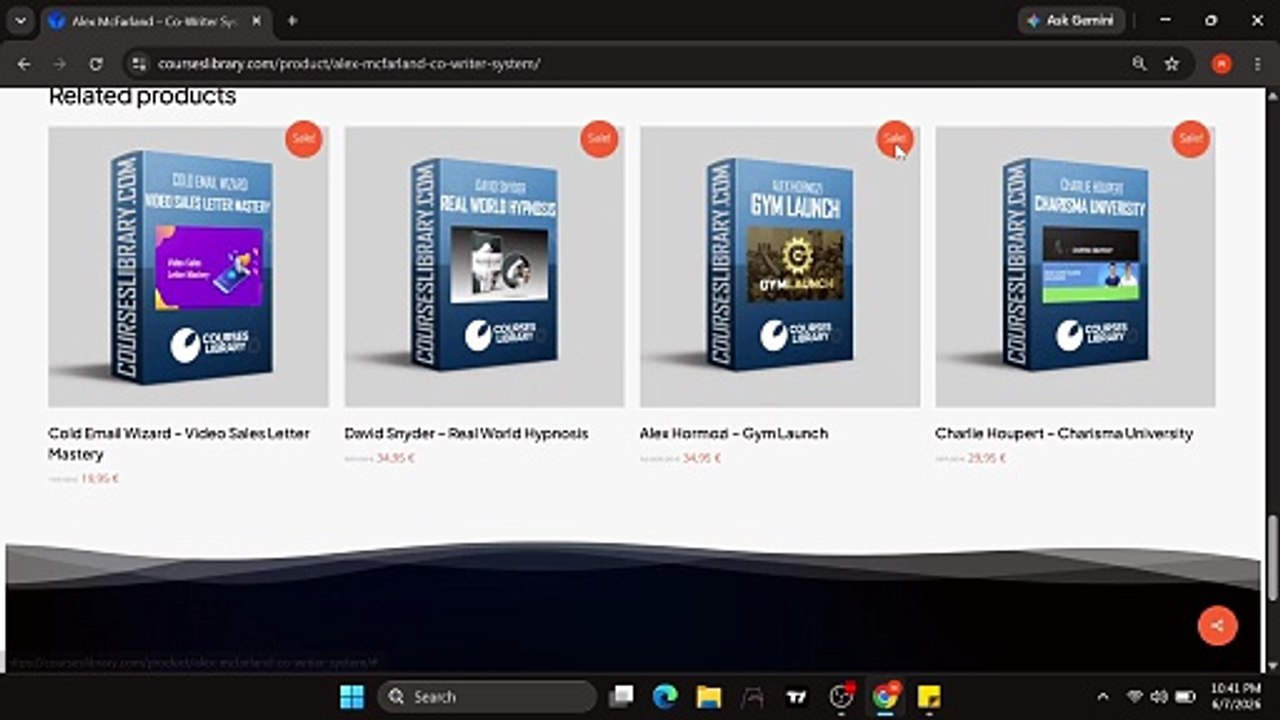Click Sale badge on Gym Launch card
1280x720 pixels.
895,139
